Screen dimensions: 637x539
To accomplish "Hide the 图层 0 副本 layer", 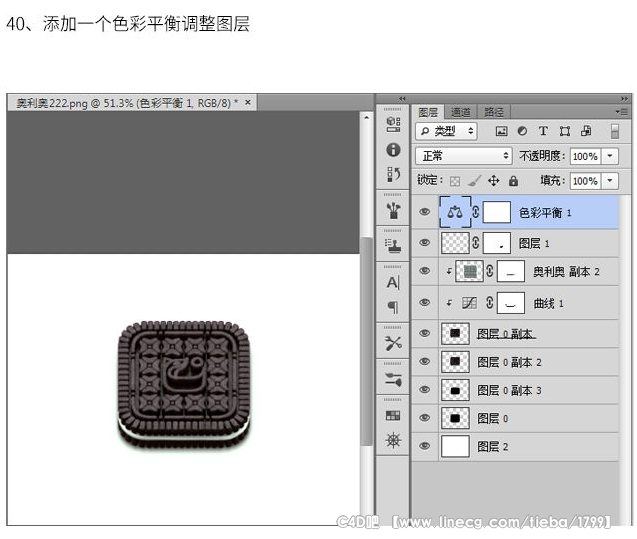I will tap(425, 333).
